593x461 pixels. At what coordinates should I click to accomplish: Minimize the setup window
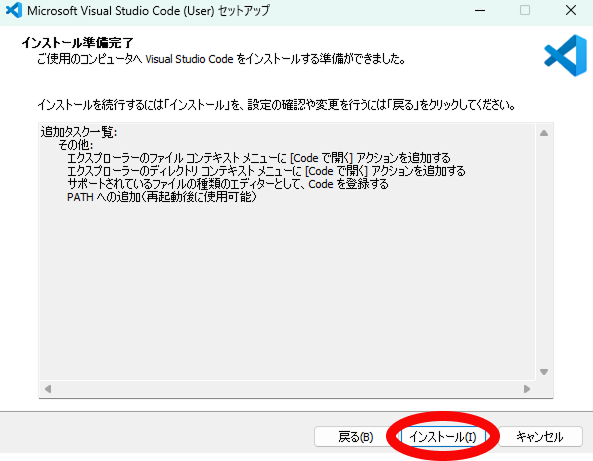pos(480,11)
